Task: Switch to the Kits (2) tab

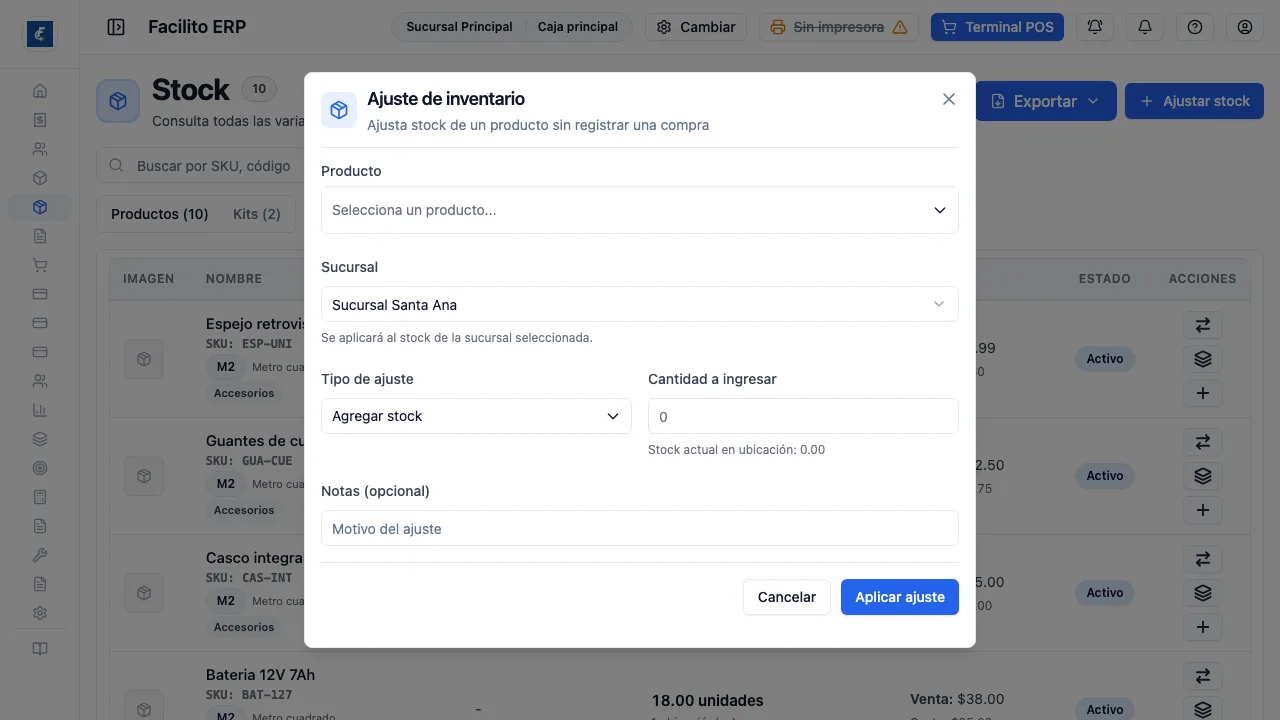Action: point(257,214)
